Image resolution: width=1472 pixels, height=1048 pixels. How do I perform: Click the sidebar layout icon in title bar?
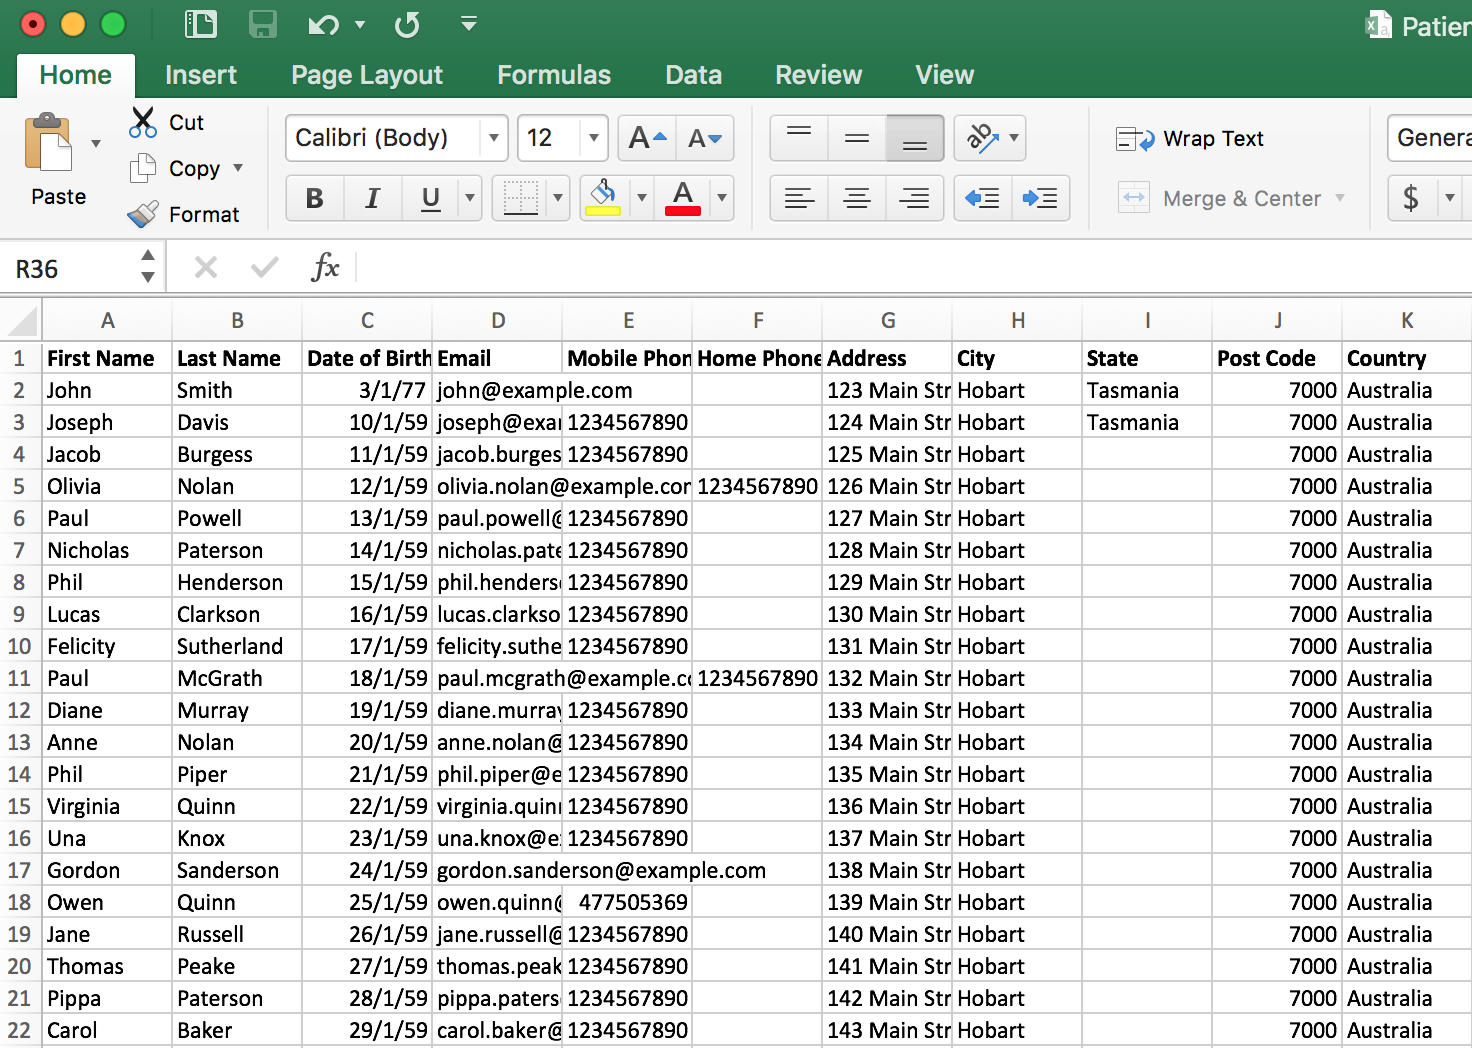coord(201,24)
